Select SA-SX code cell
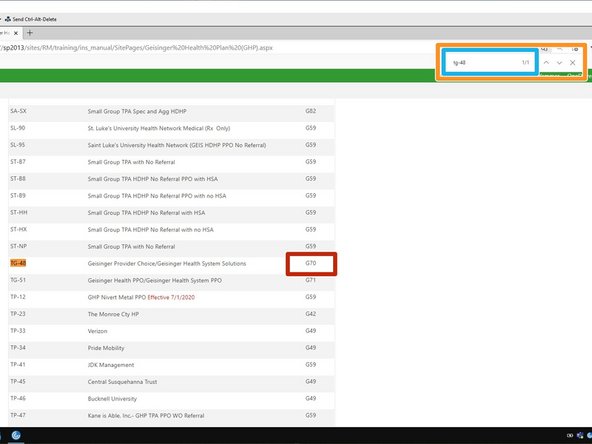The height and width of the screenshot is (444, 592). pos(18,111)
